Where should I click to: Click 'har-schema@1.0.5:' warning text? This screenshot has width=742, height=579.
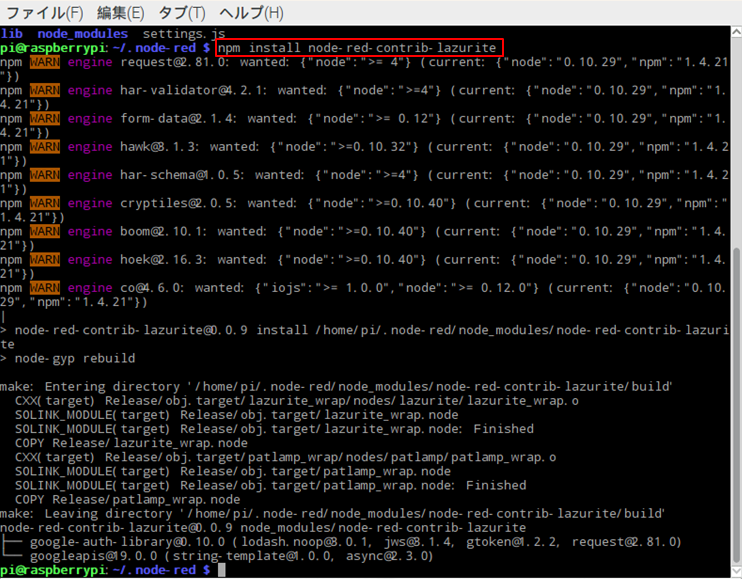pos(182,175)
